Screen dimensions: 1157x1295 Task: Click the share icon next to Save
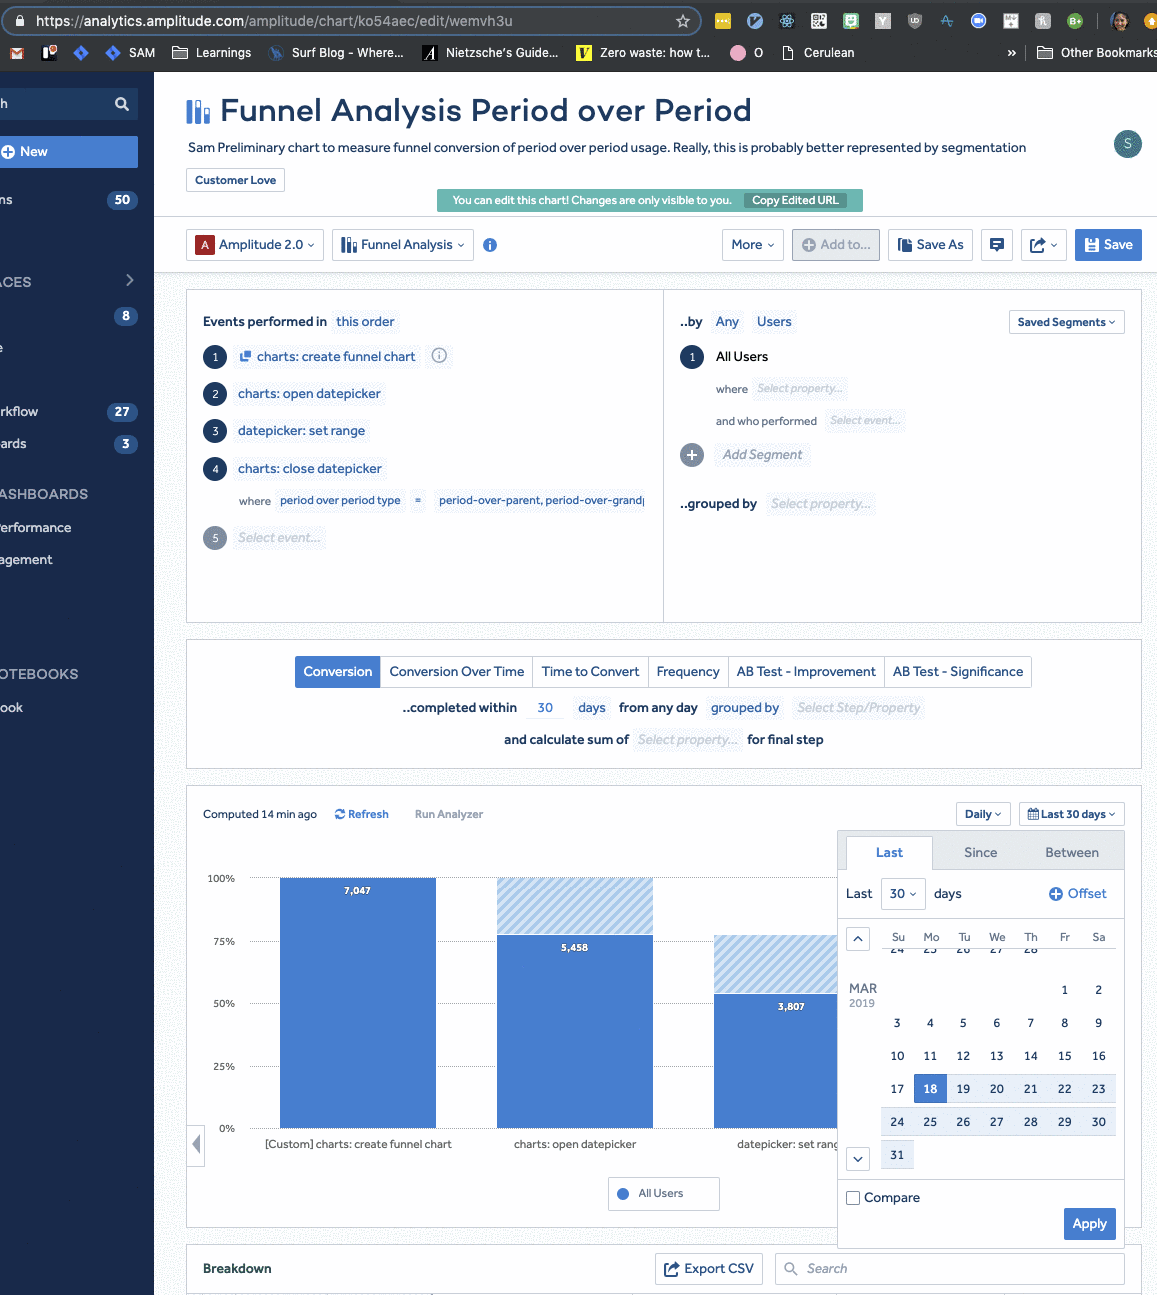point(1039,244)
